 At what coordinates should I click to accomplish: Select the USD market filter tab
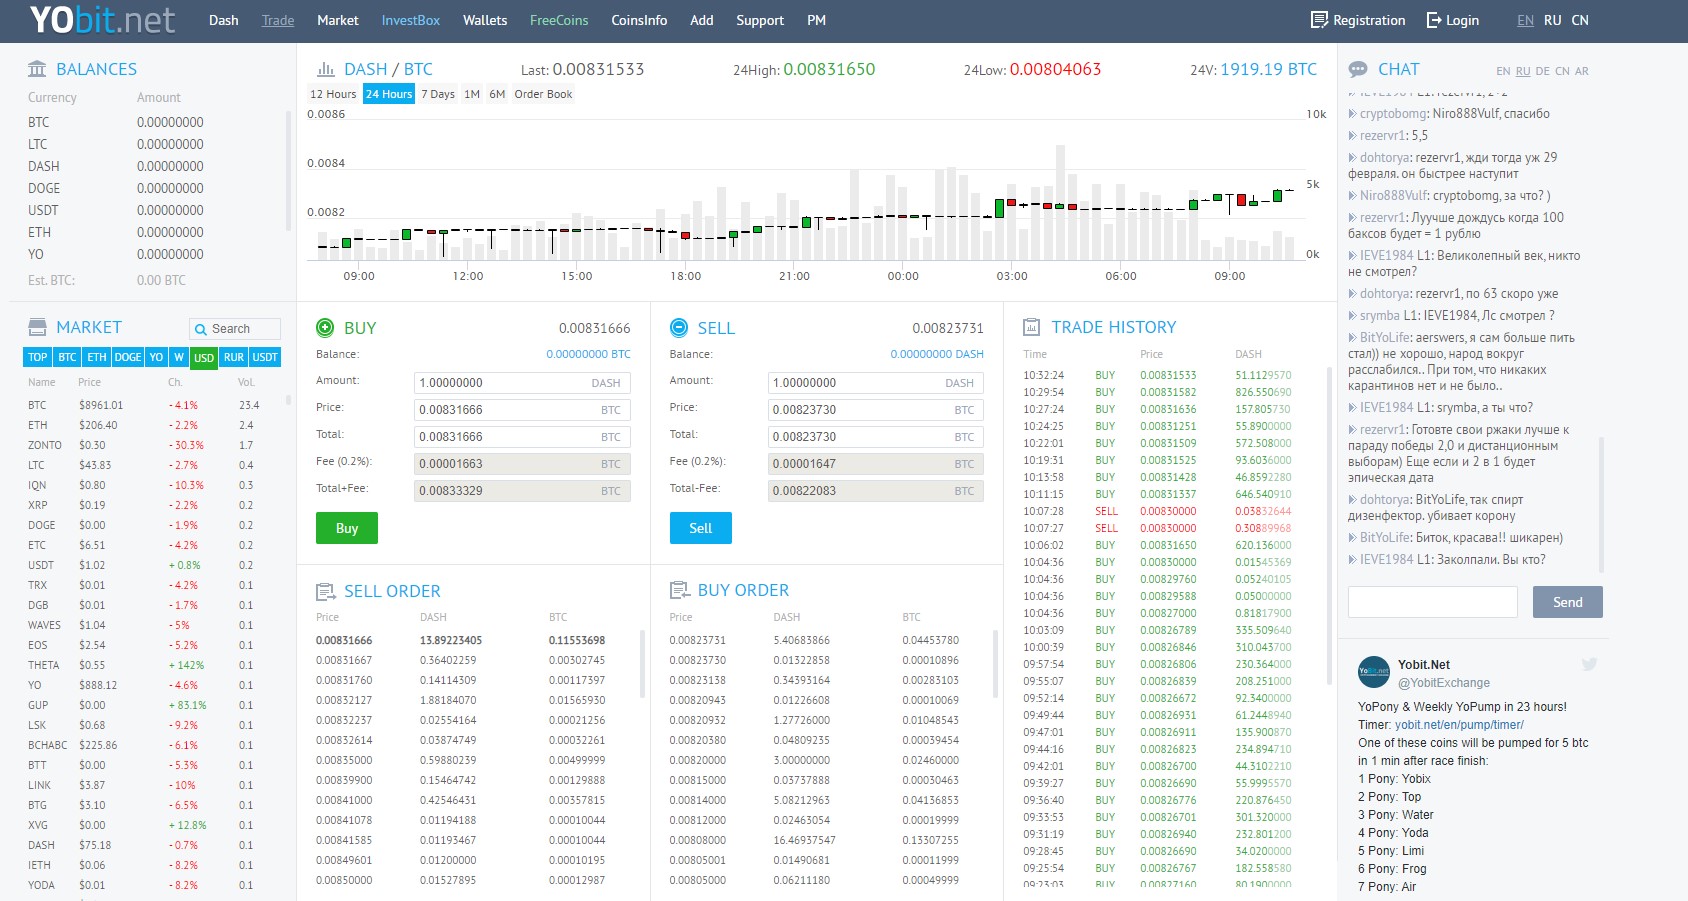tap(204, 357)
